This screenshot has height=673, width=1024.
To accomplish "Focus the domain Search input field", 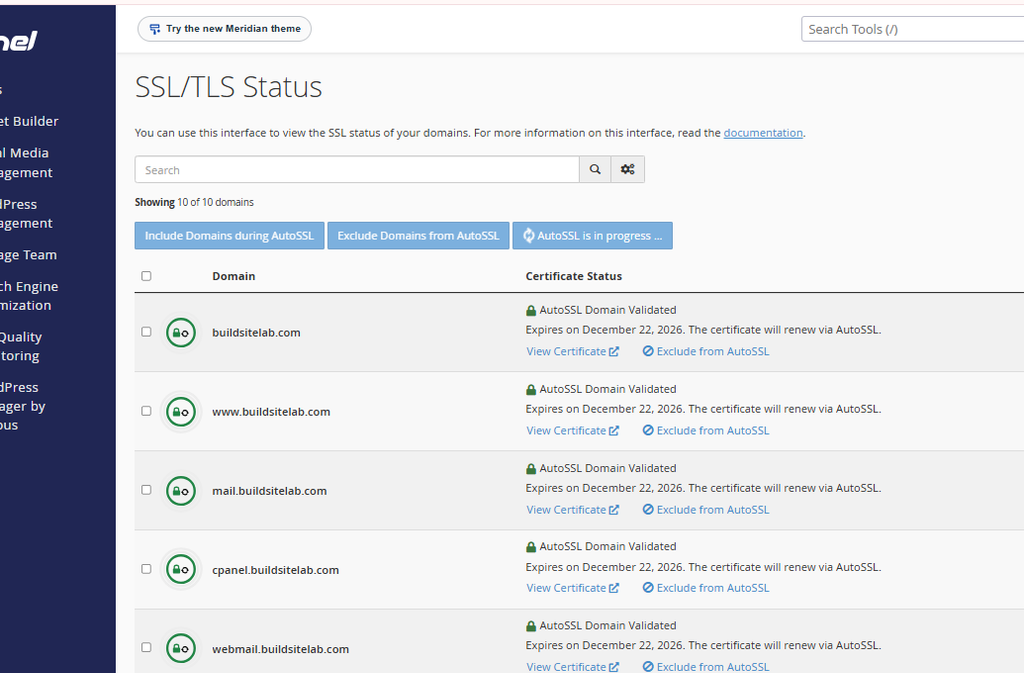I will click(357, 170).
